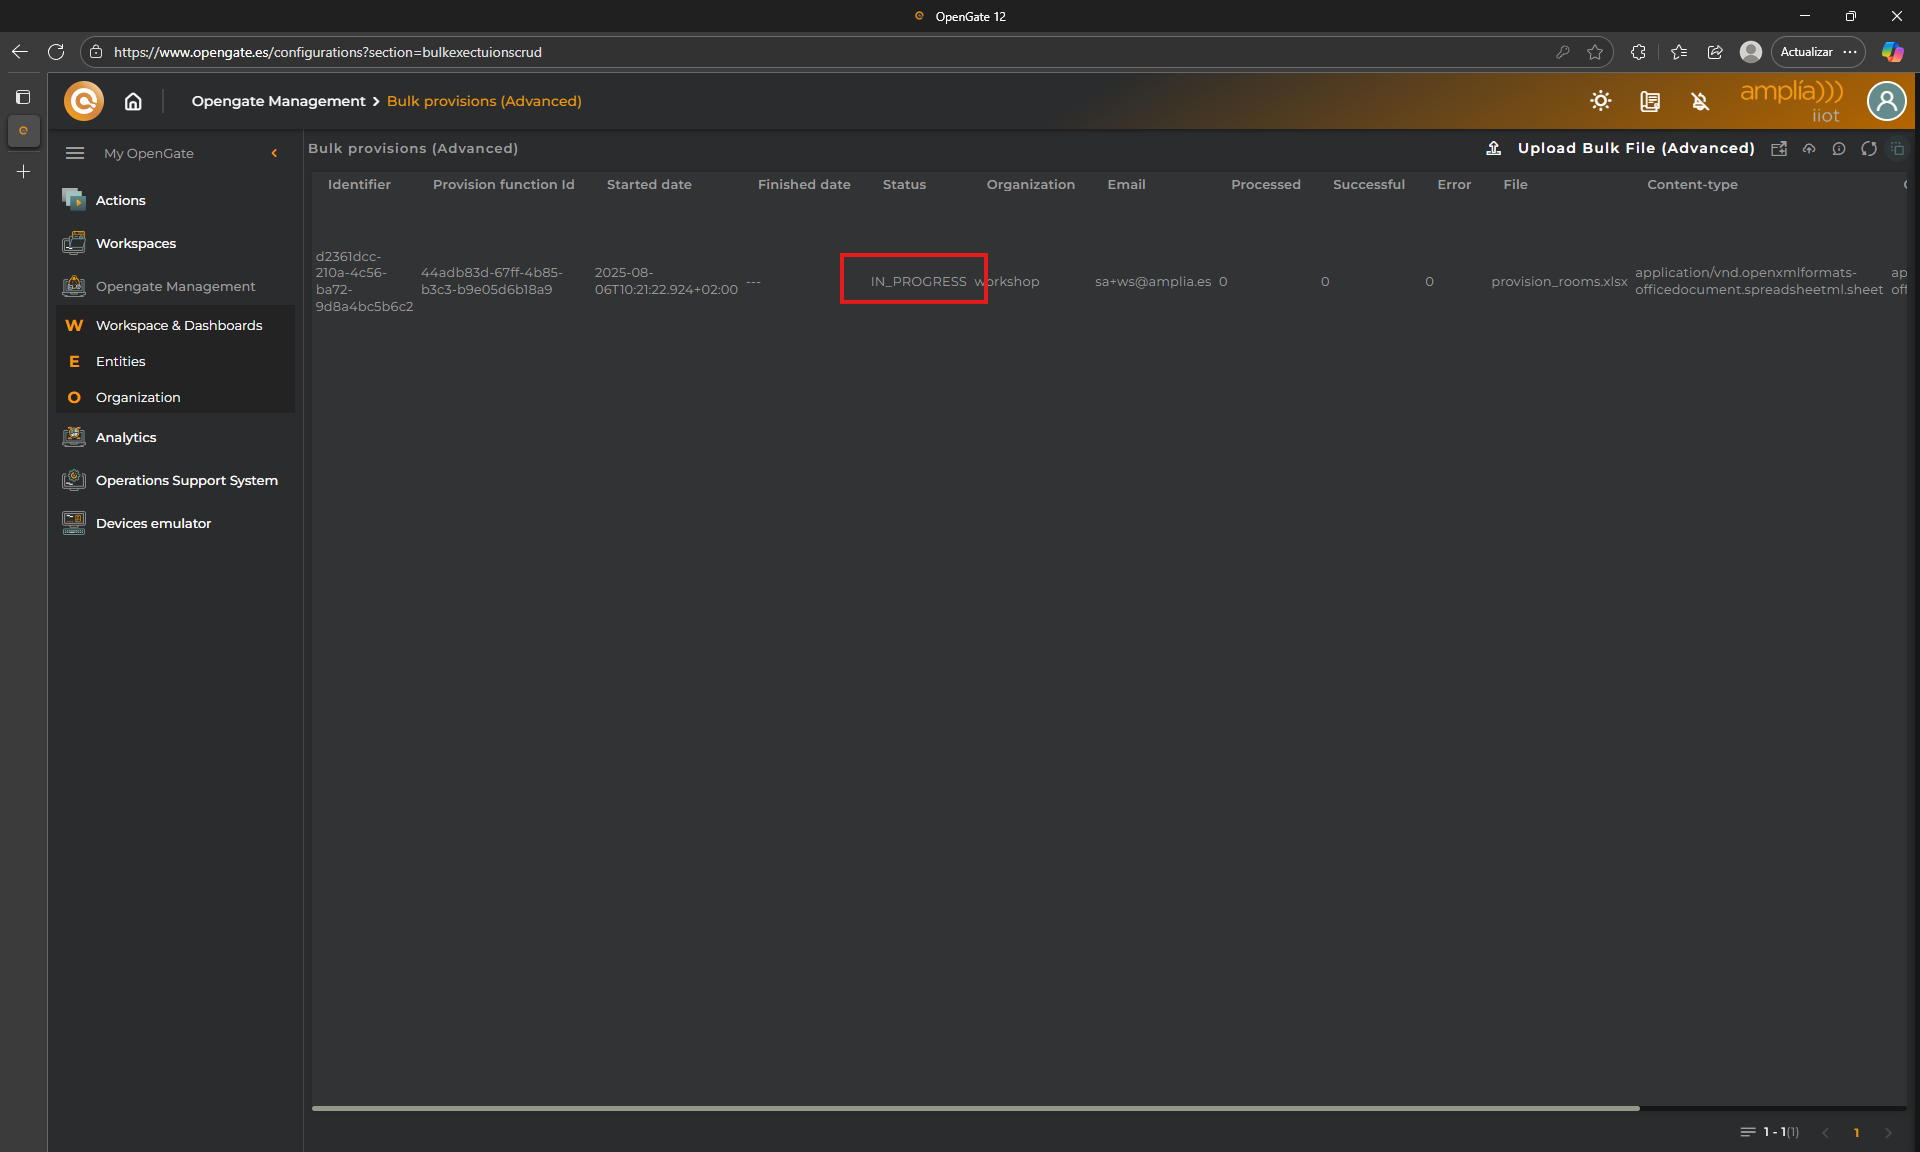Open the documentation scroll icon
1920x1152 pixels.
click(x=1650, y=101)
